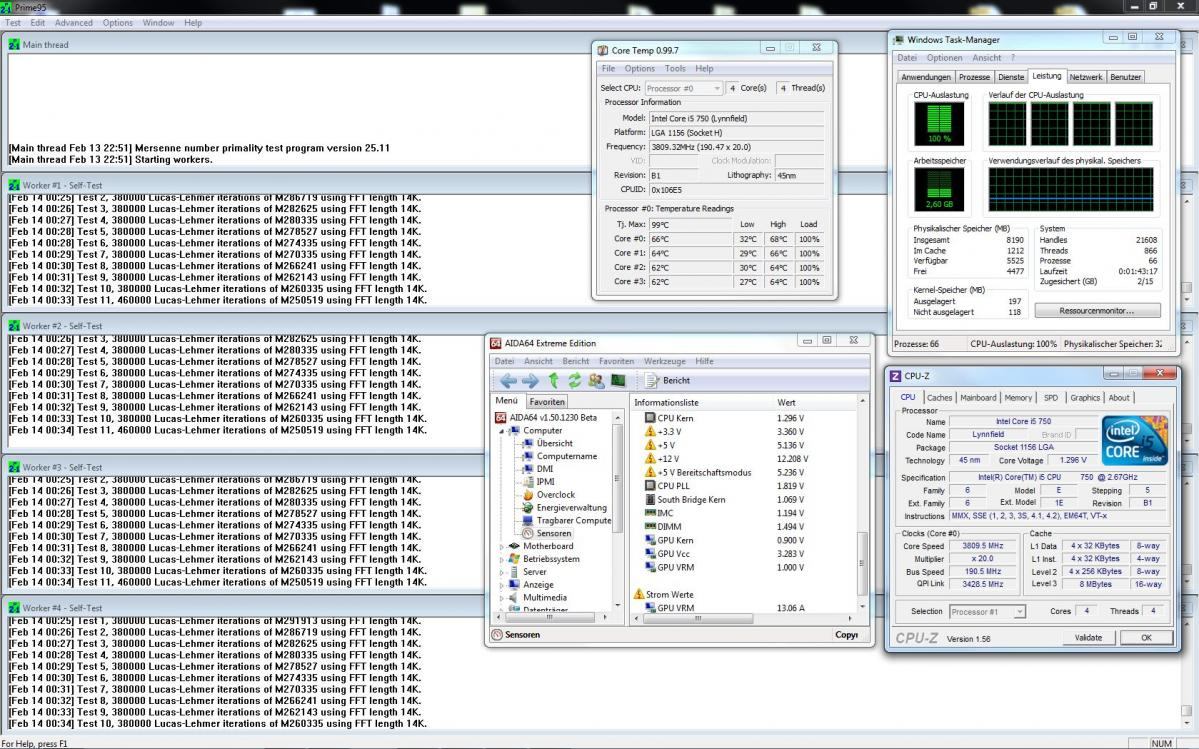The width and height of the screenshot is (1199, 749).
Task: Click the GPU Vcc icon in sensor list
Action: point(650,553)
